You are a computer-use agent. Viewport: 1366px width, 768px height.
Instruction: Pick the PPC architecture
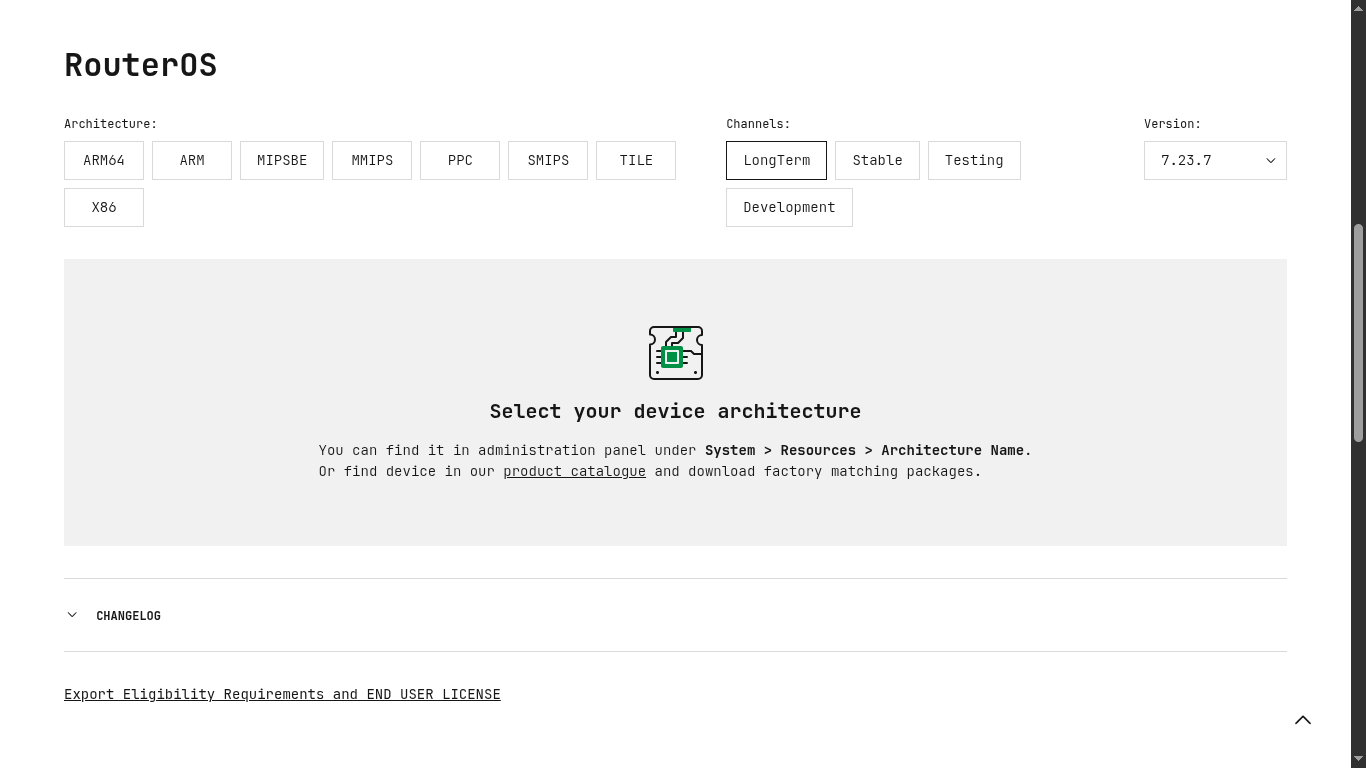(x=460, y=160)
